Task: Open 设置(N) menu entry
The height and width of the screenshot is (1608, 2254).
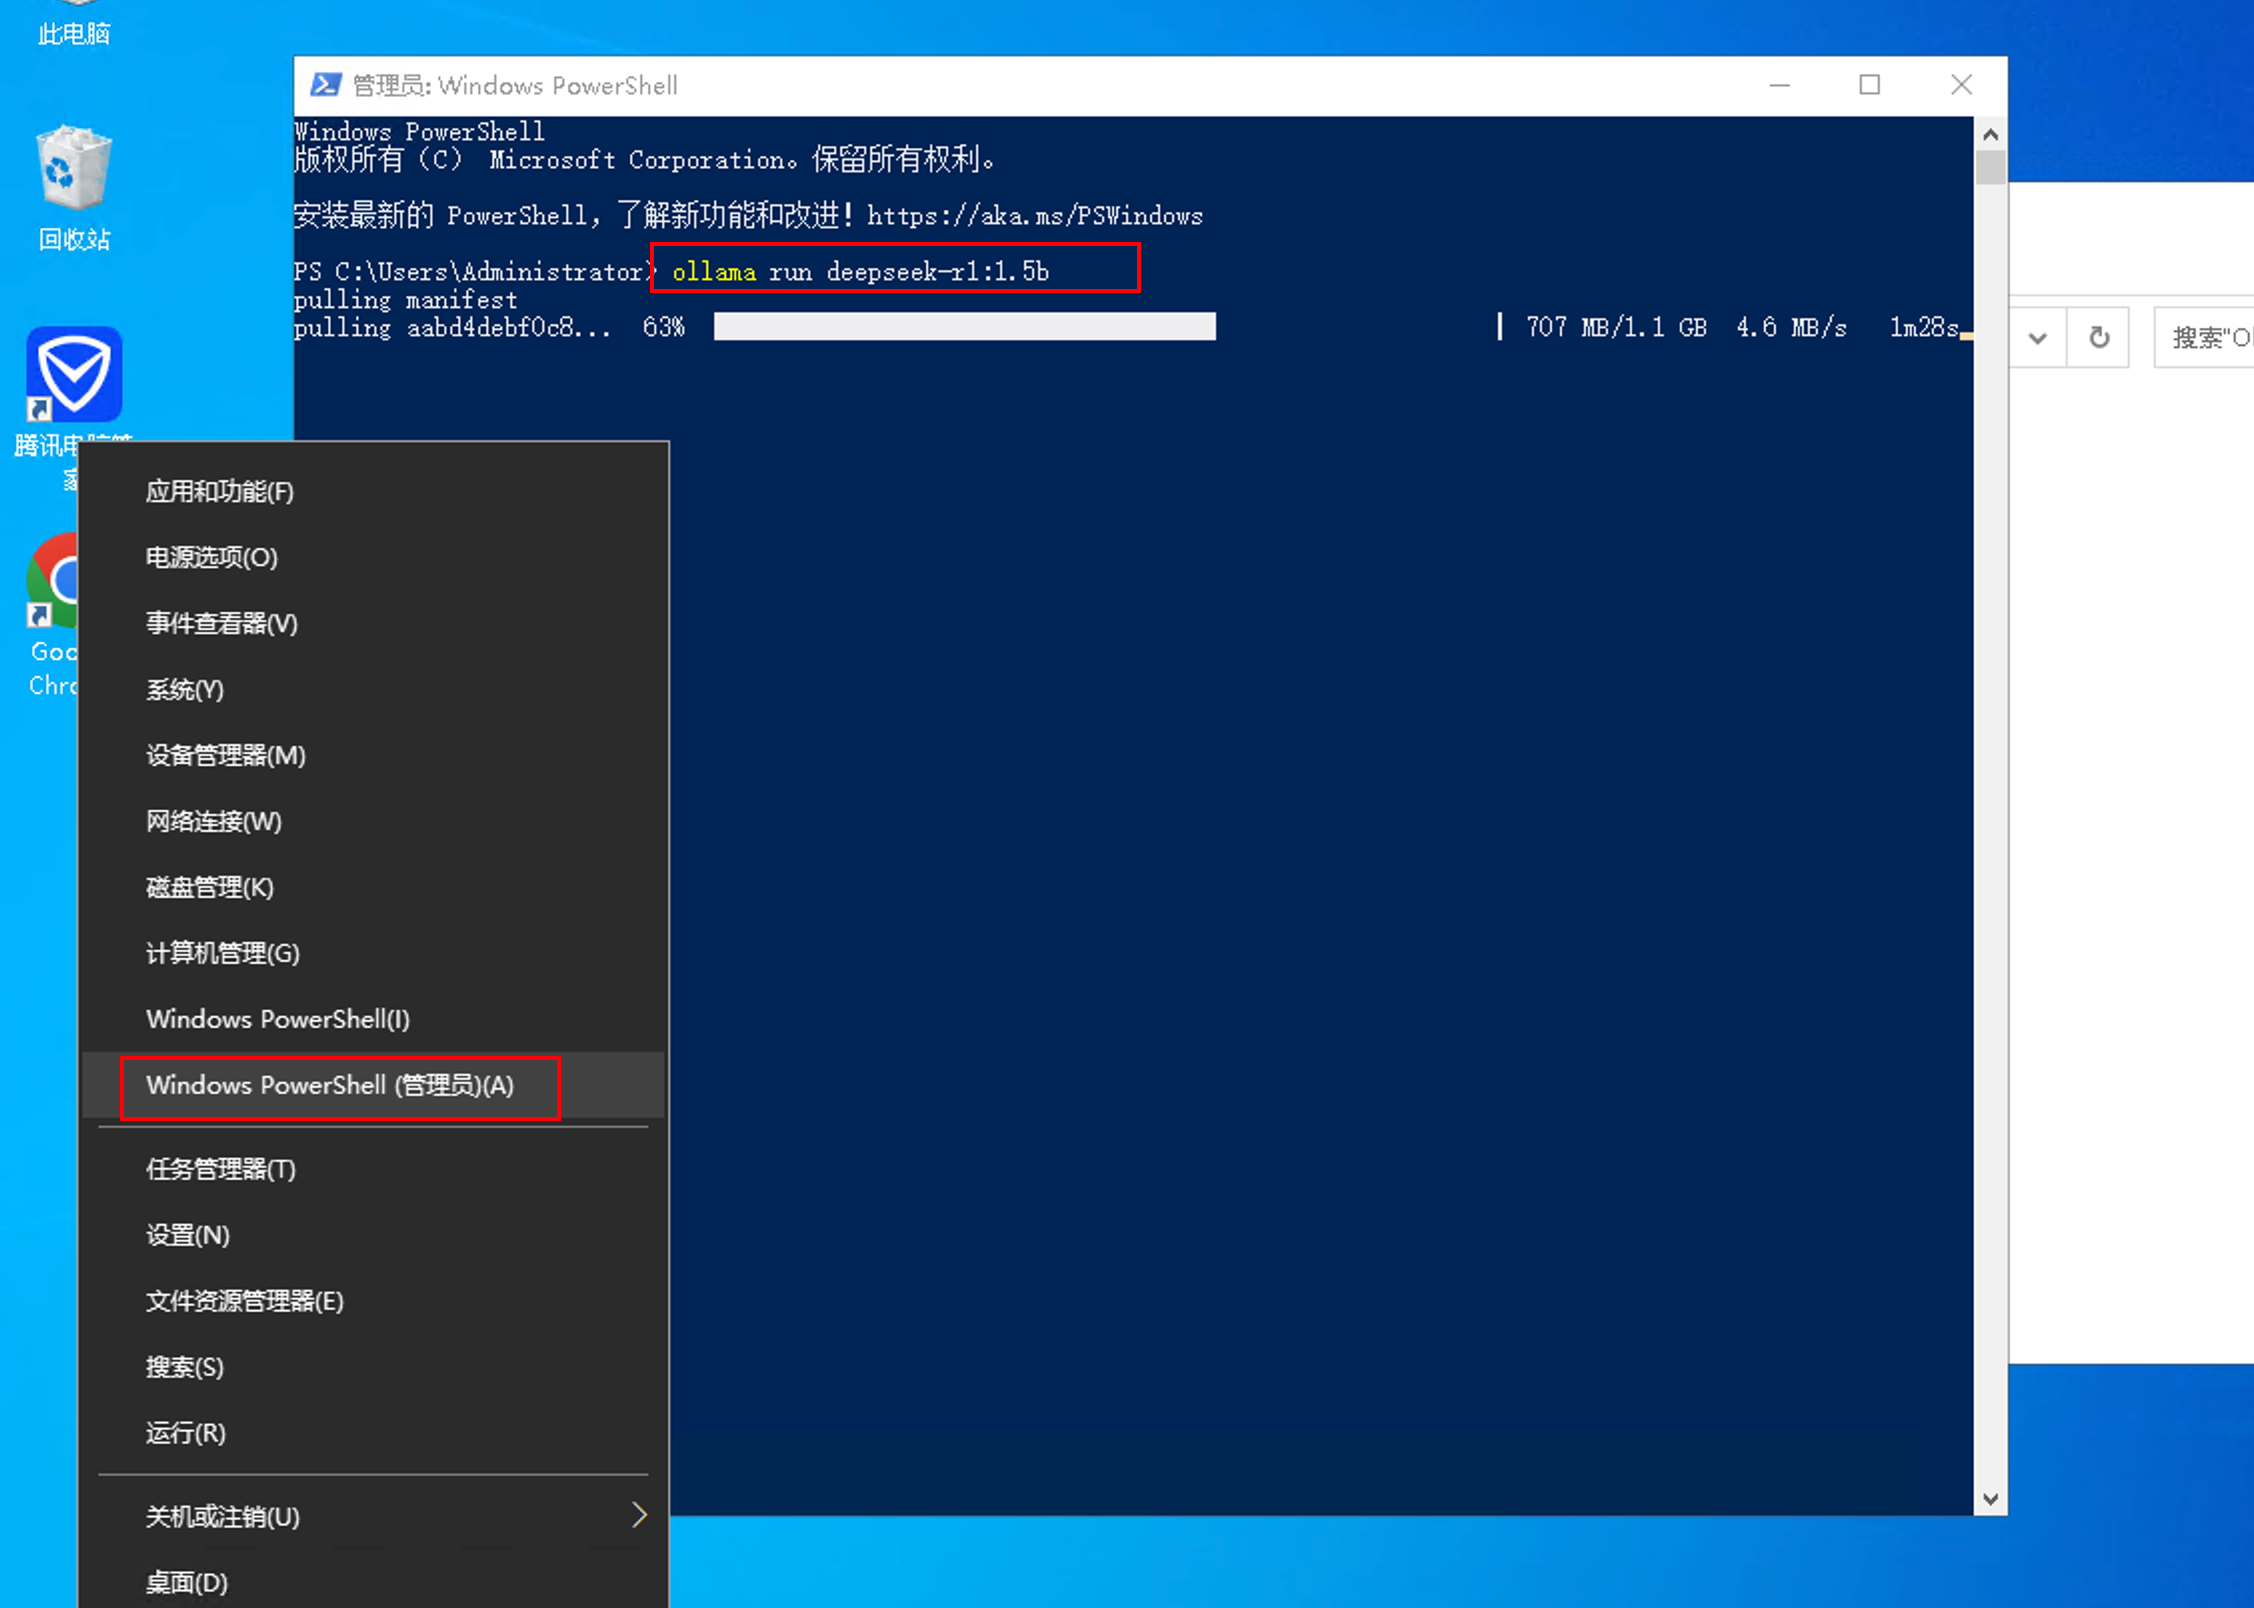Action: pos(372,1235)
